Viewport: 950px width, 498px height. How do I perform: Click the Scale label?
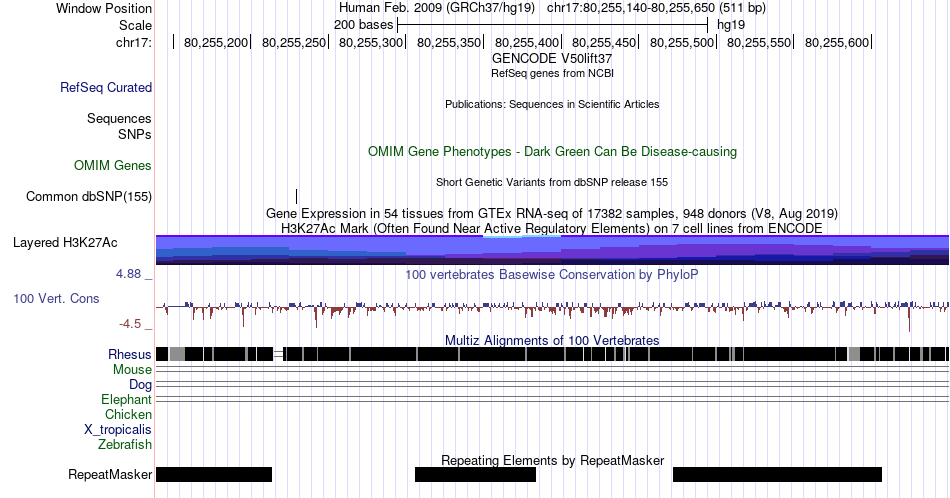tap(135, 25)
